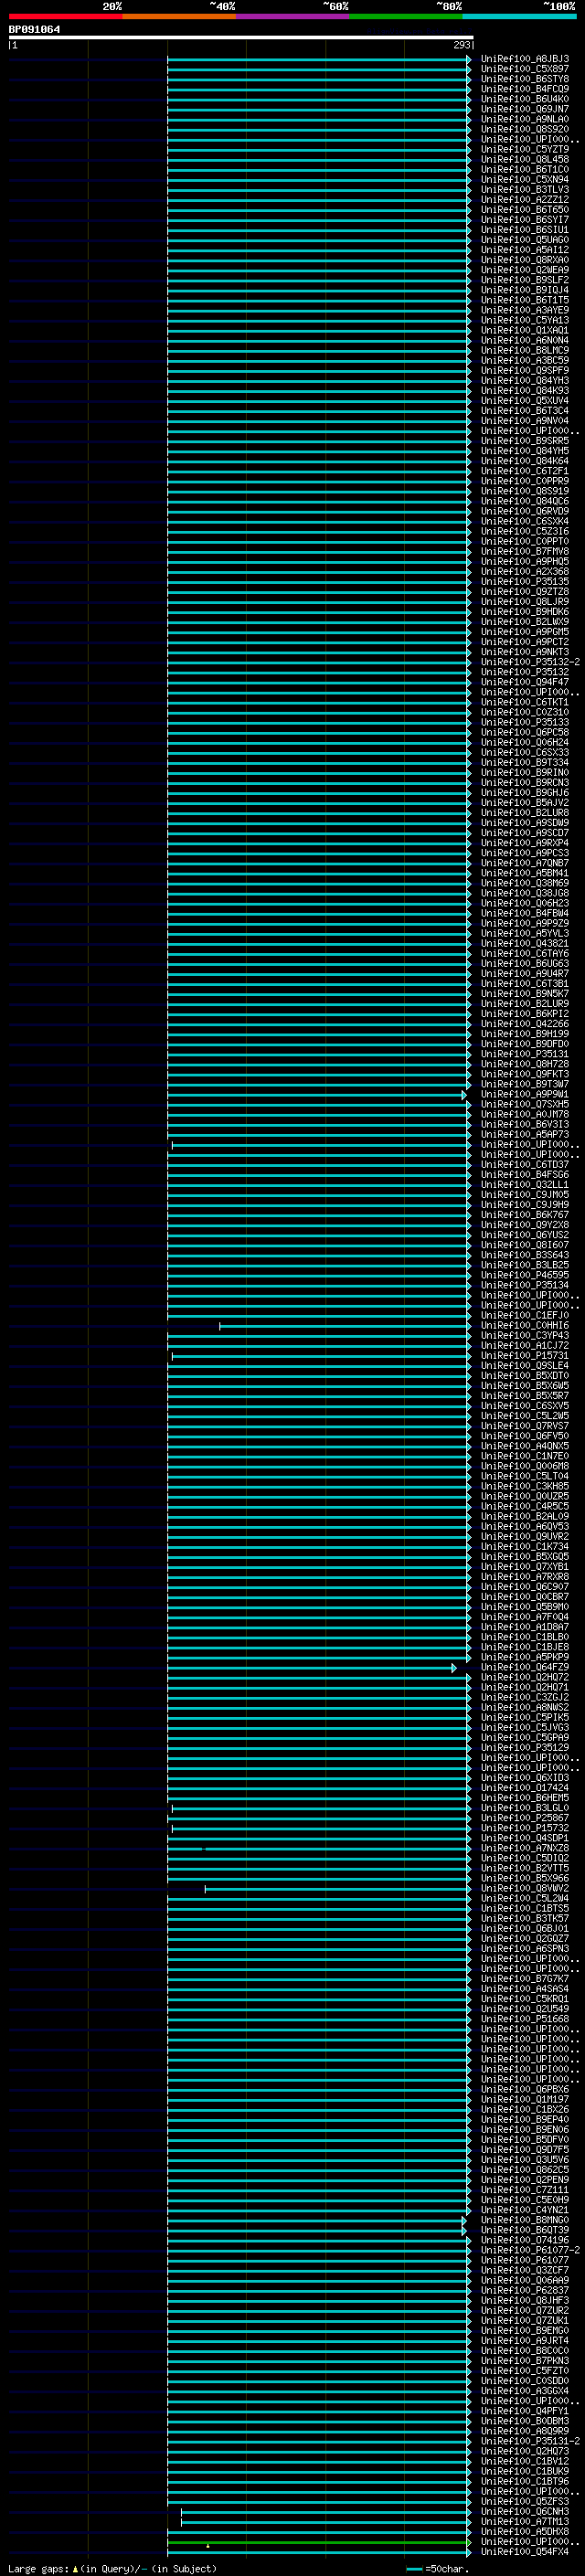
Task: Select label UniRef100_A5AP73
Action: pos(525,1134)
